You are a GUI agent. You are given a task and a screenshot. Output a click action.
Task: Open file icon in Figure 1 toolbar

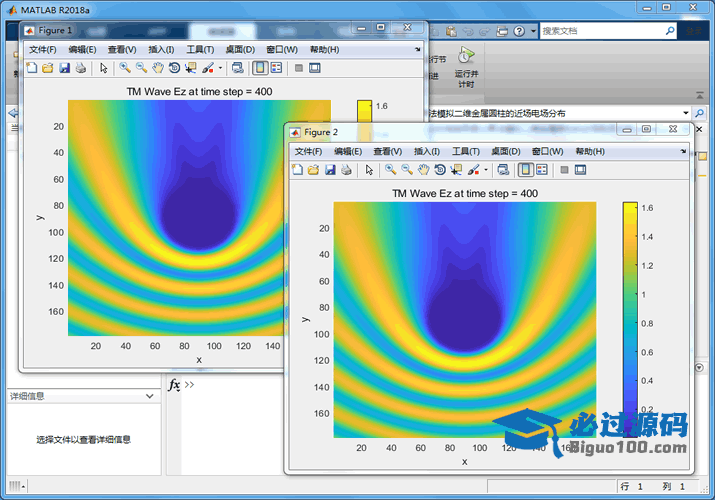pos(47,68)
